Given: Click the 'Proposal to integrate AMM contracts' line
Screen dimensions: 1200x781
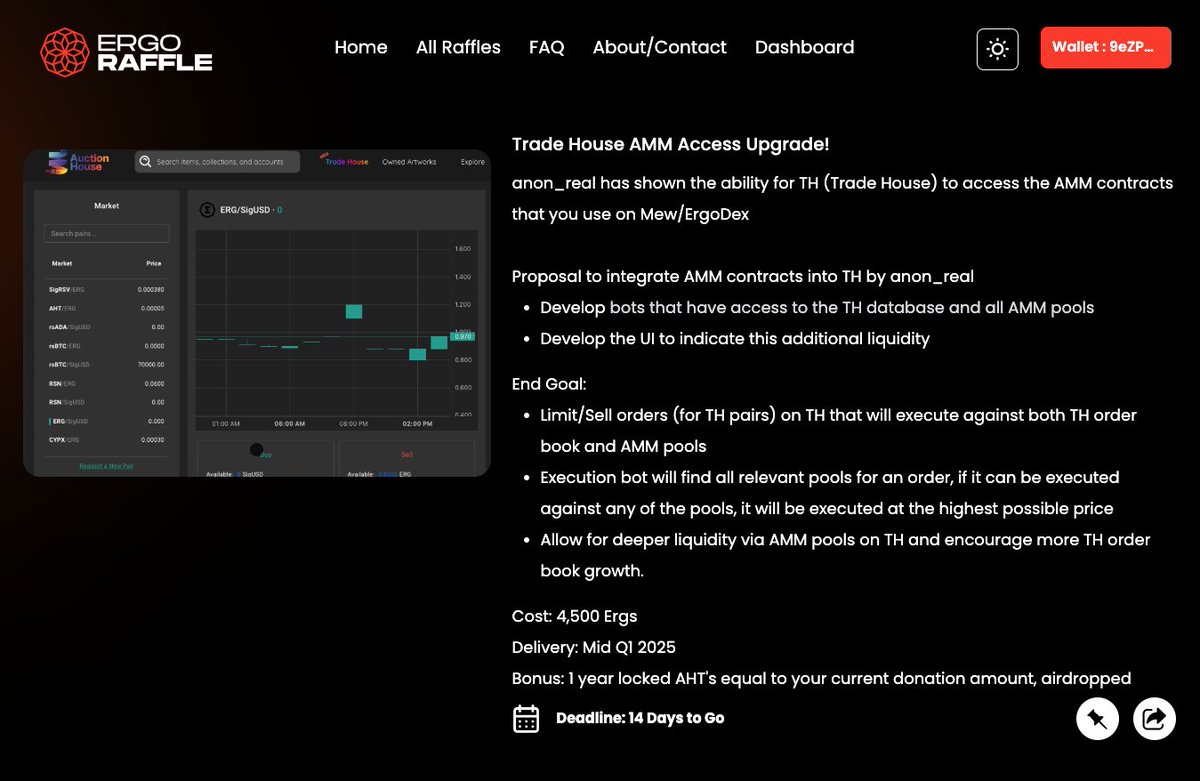Looking at the screenshot, I should click(743, 276).
